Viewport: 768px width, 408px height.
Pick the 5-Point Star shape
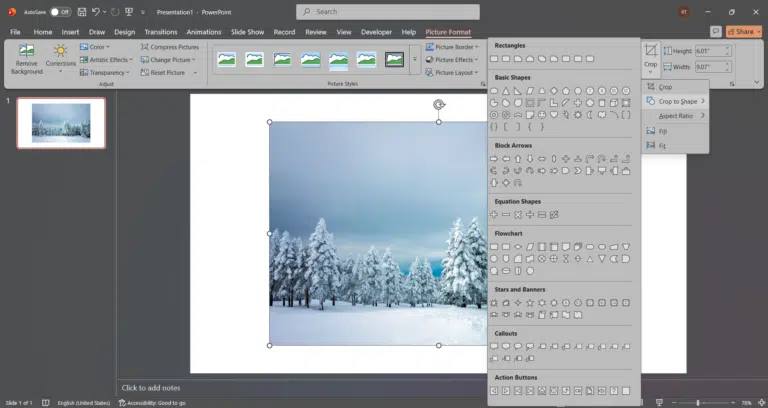[530, 303]
